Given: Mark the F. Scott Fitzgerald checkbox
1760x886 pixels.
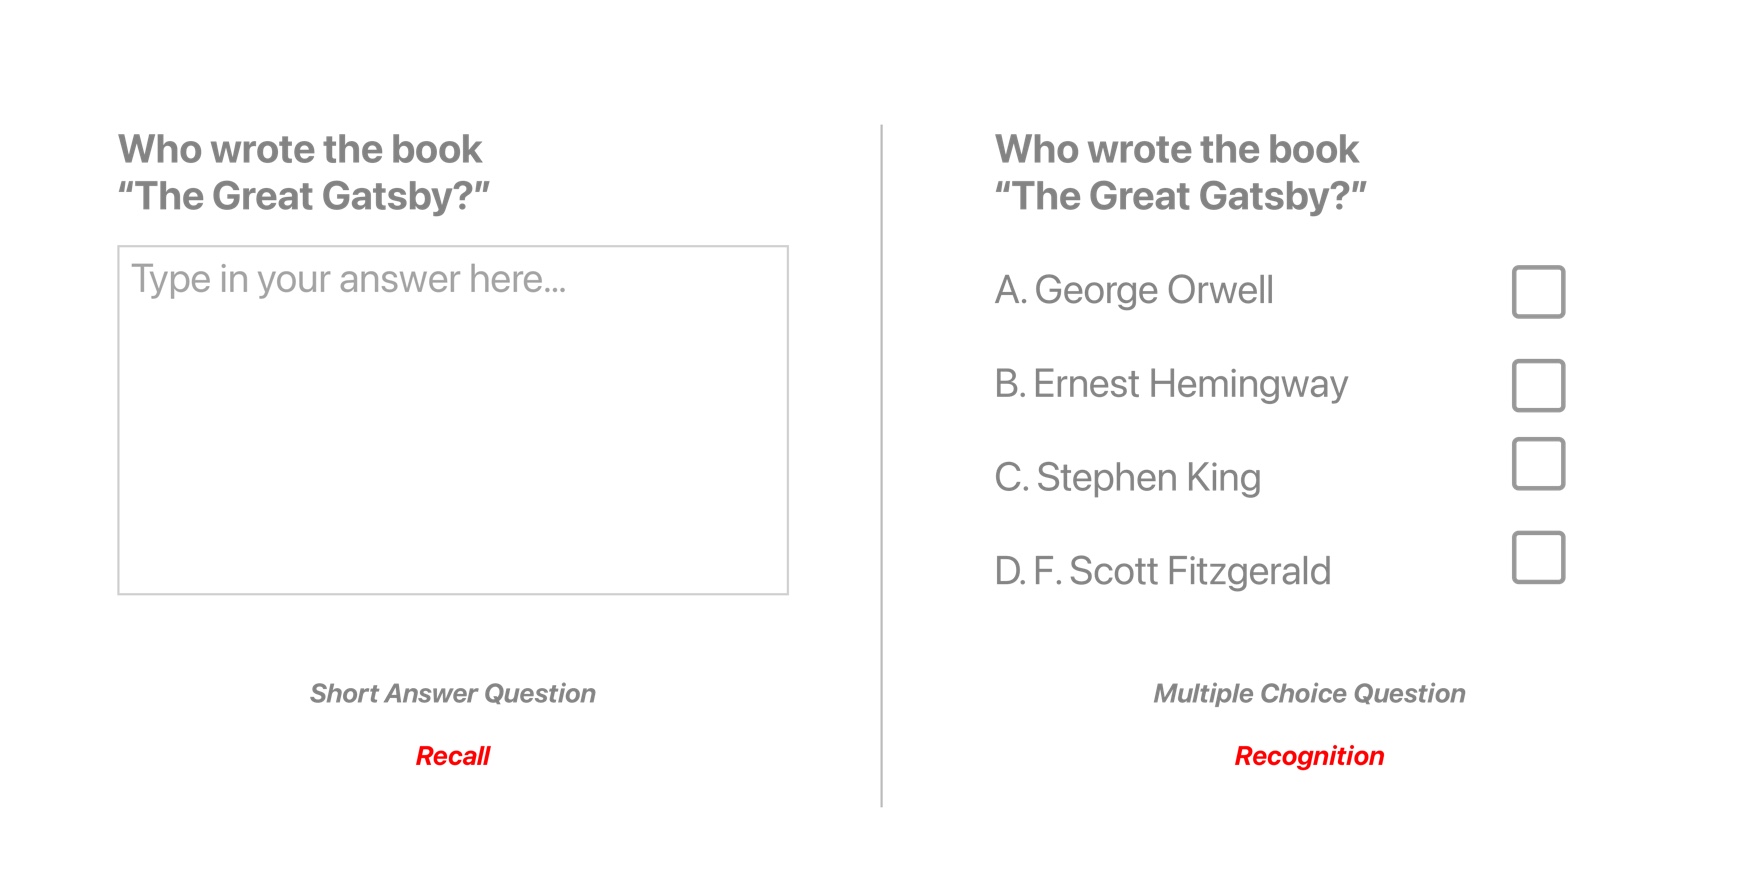Looking at the screenshot, I should coord(1538,557).
